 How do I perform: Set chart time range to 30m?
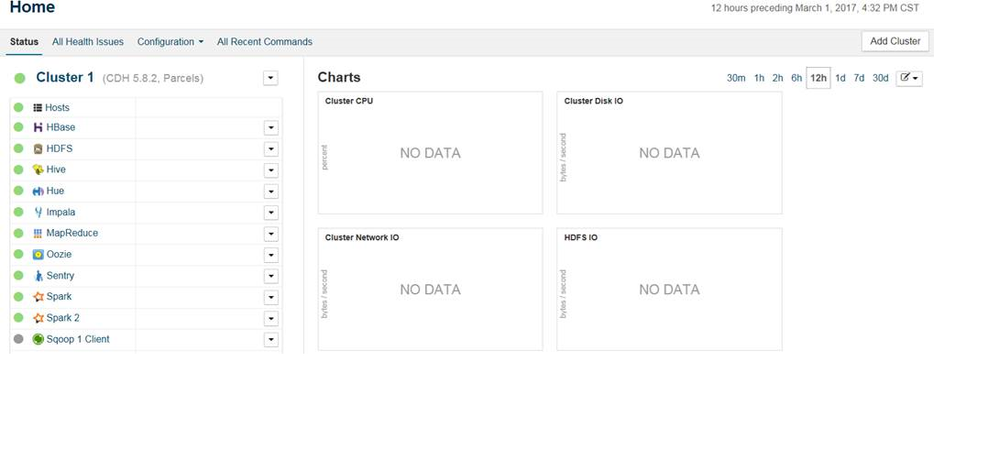click(736, 78)
